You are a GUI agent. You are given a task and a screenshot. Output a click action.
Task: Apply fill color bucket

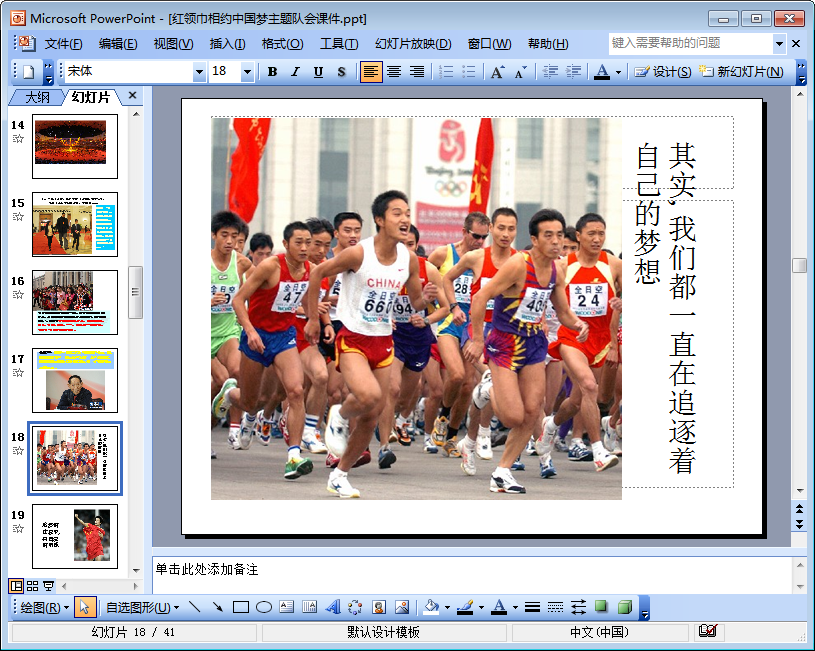[431, 607]
